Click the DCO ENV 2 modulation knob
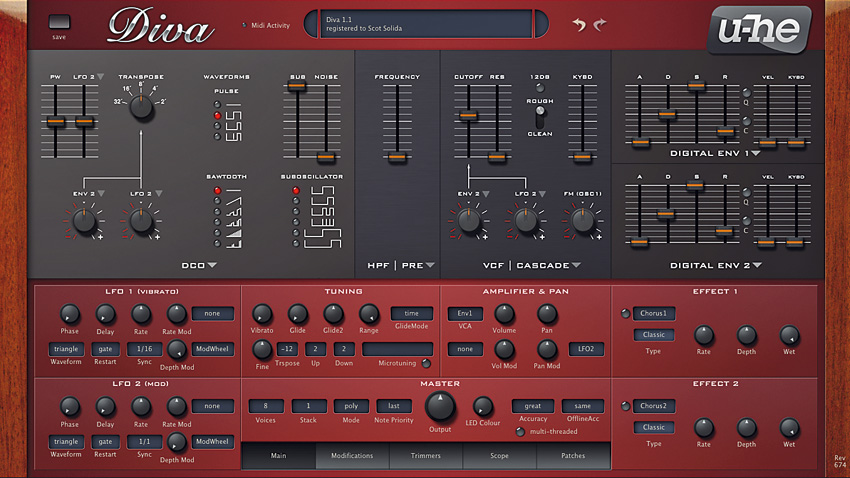This screenshot has width=850, height=478. [x=84, y=221]
